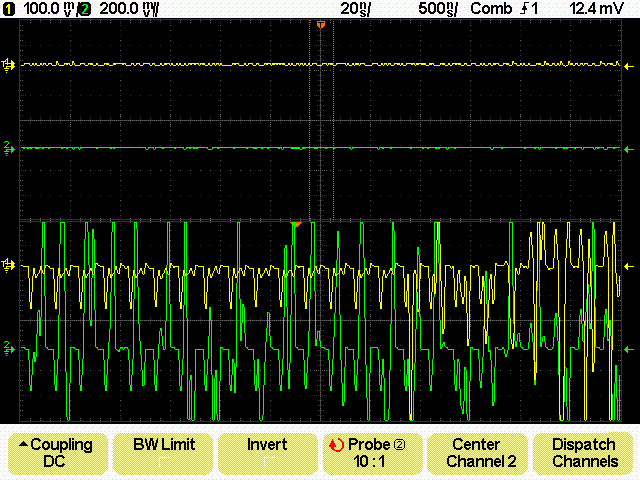This screenshot has height=480, width=640.
Task: Open the Coupling DC softkey menu
Action: tap(58, 453)
